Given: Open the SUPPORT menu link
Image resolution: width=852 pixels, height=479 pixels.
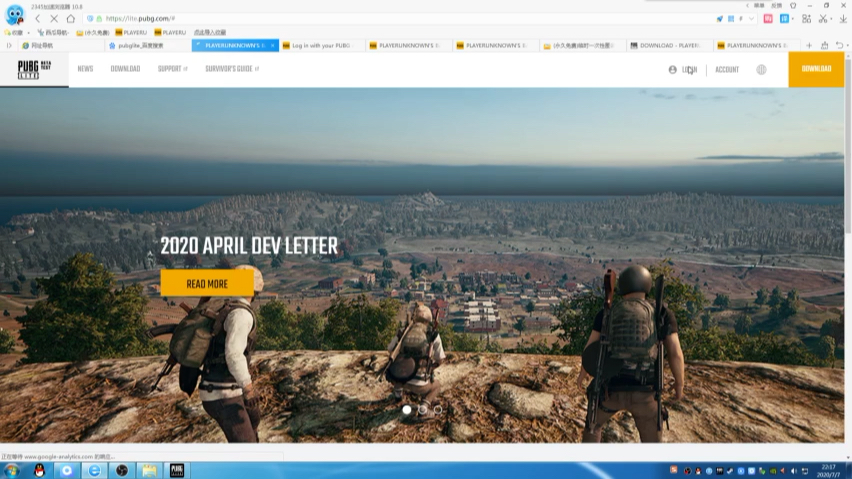Looking at the screenshot, I should tap(172, 69).
